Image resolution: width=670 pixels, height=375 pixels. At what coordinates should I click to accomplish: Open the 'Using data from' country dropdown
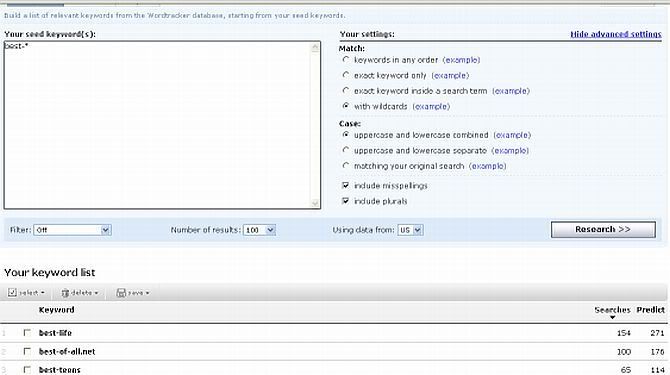click(410, 230)
